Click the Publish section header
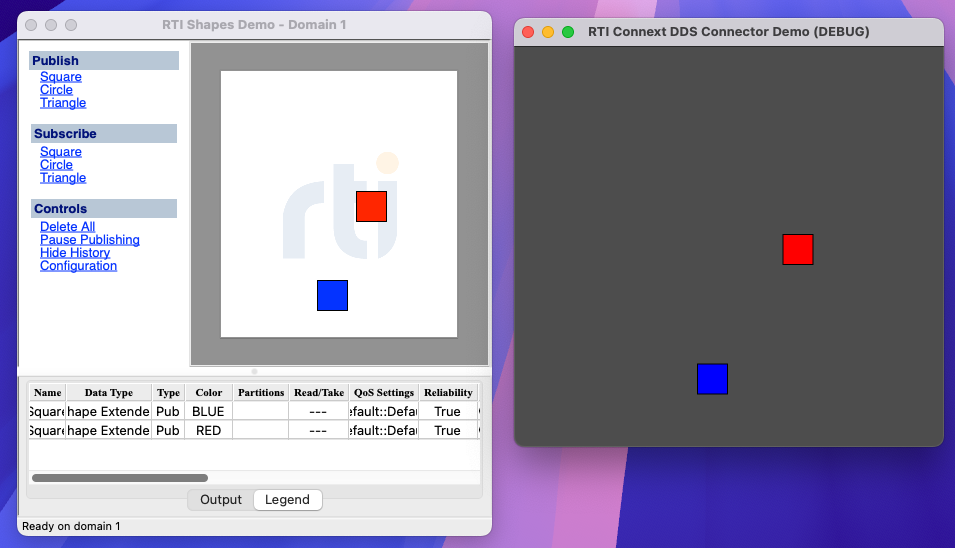This screenshot has height=548, width=955. (x=104, y=60)
